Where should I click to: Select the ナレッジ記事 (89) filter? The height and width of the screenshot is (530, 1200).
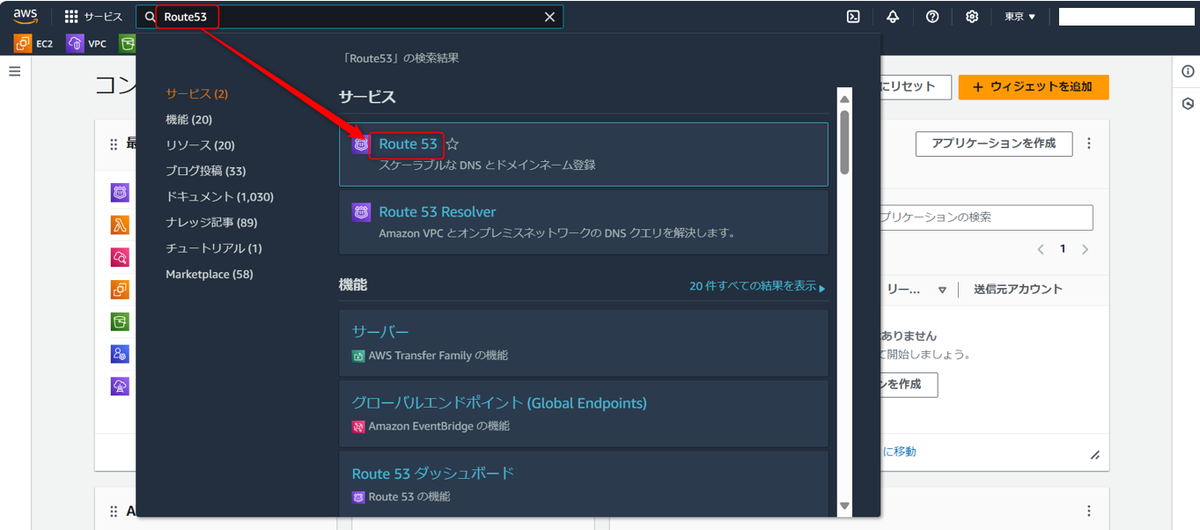211,222
